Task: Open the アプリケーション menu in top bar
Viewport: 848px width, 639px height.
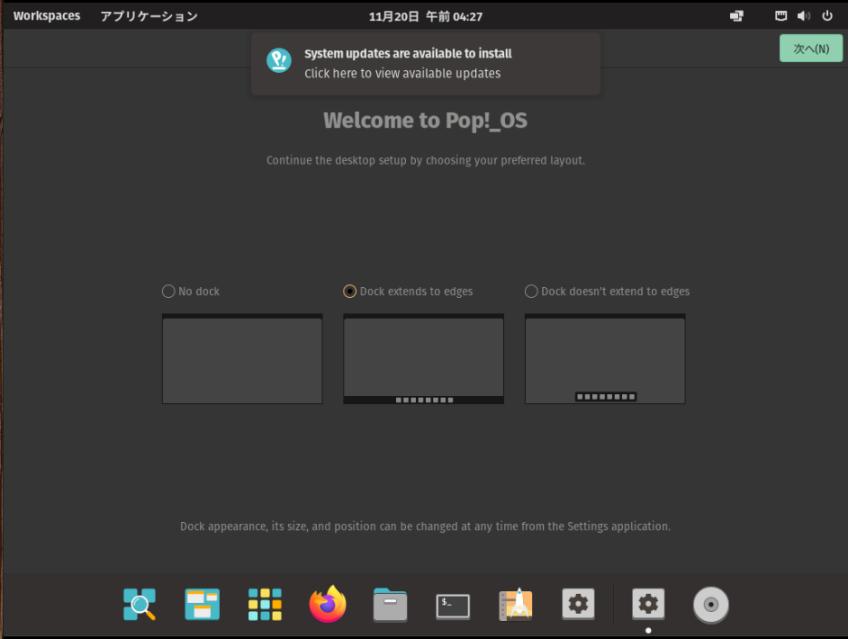Action: tap(149, 16)
